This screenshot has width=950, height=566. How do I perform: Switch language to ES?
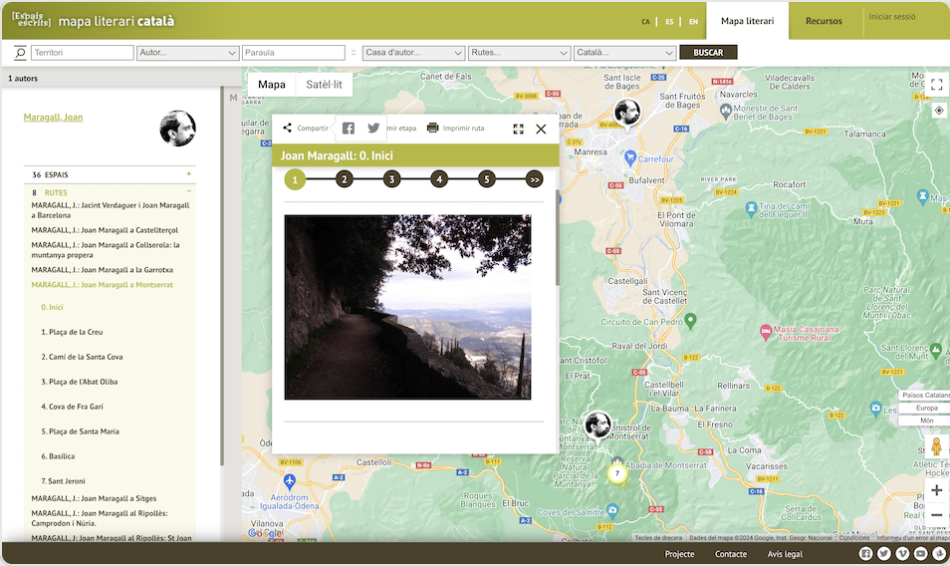(669, 22)
